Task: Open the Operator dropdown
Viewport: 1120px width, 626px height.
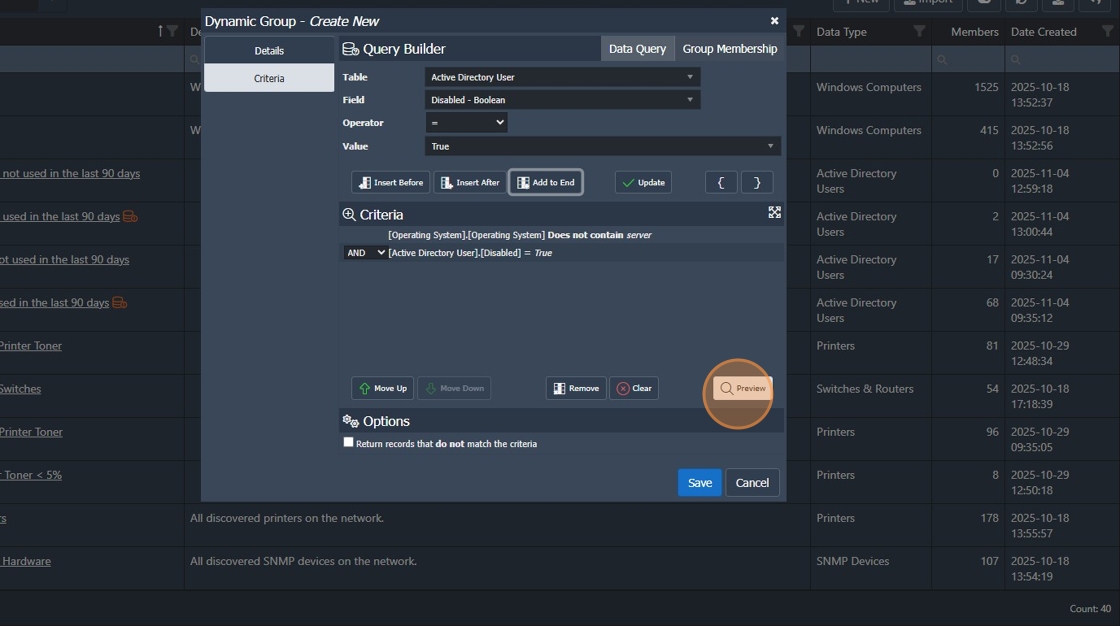Action: [x=466, y=122]
